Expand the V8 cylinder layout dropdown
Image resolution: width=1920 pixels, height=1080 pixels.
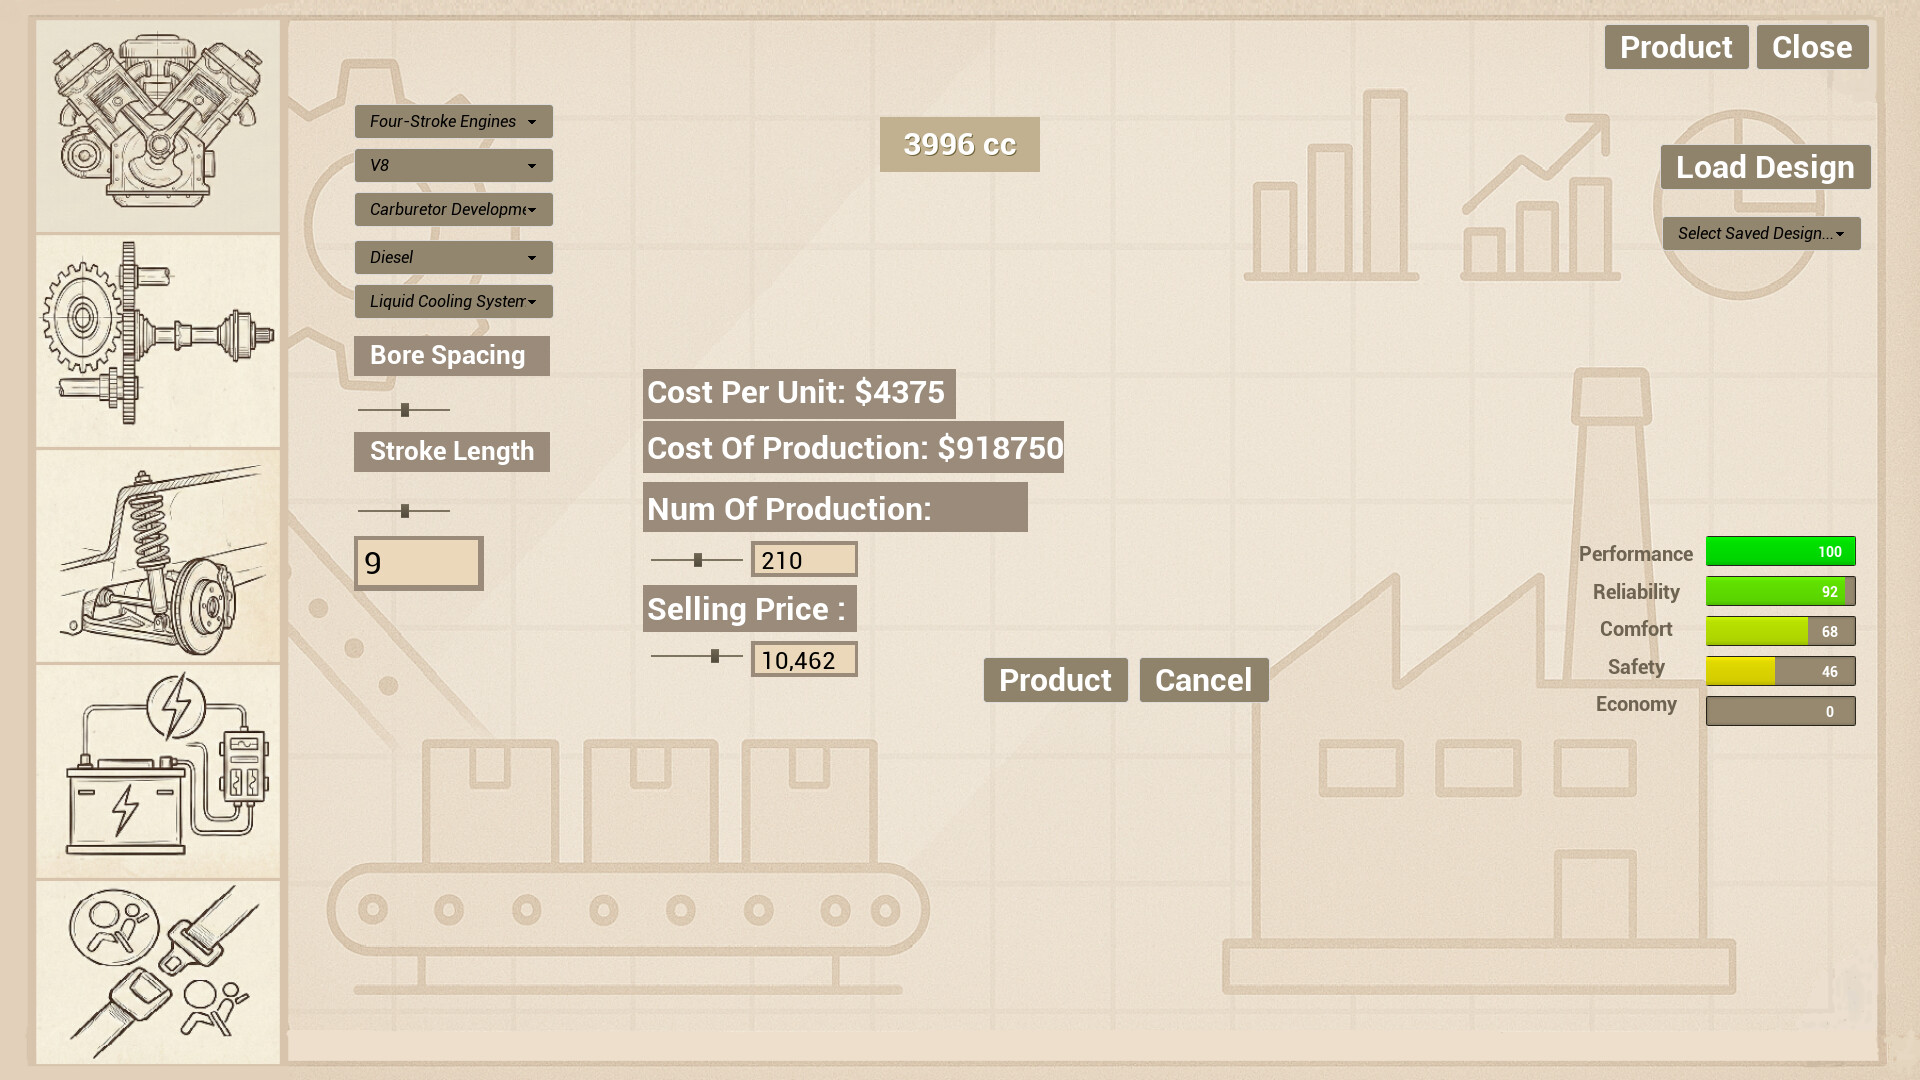pyautogui.click(x=453, y=165)
